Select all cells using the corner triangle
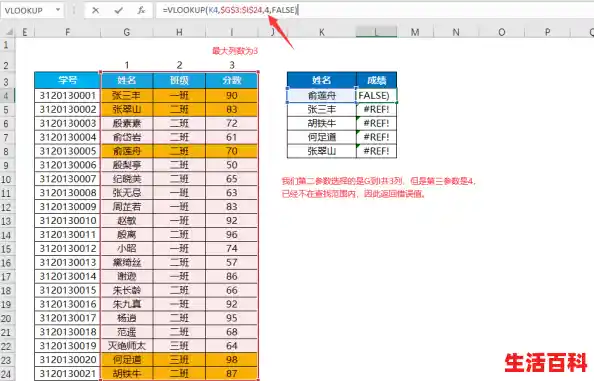The height and width of the screenshot is (381, 594). pyautogui.click(x=9, y=32)
